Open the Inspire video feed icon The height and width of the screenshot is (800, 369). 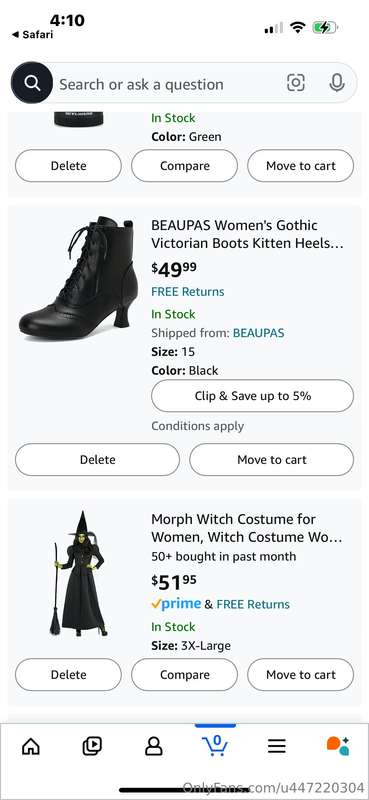coord(92,746)
